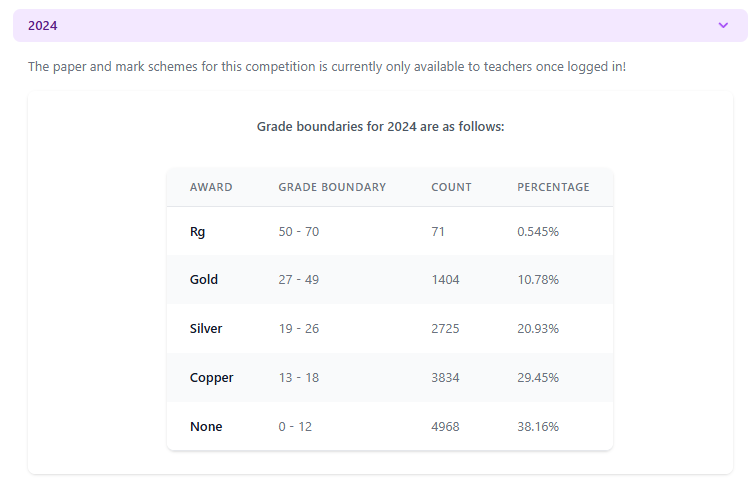Viewport: 751px width, 489px height.
Task: Click the Rg grade boundary 50 - 70
Action: pyautogui.click(x=299, y=231)
